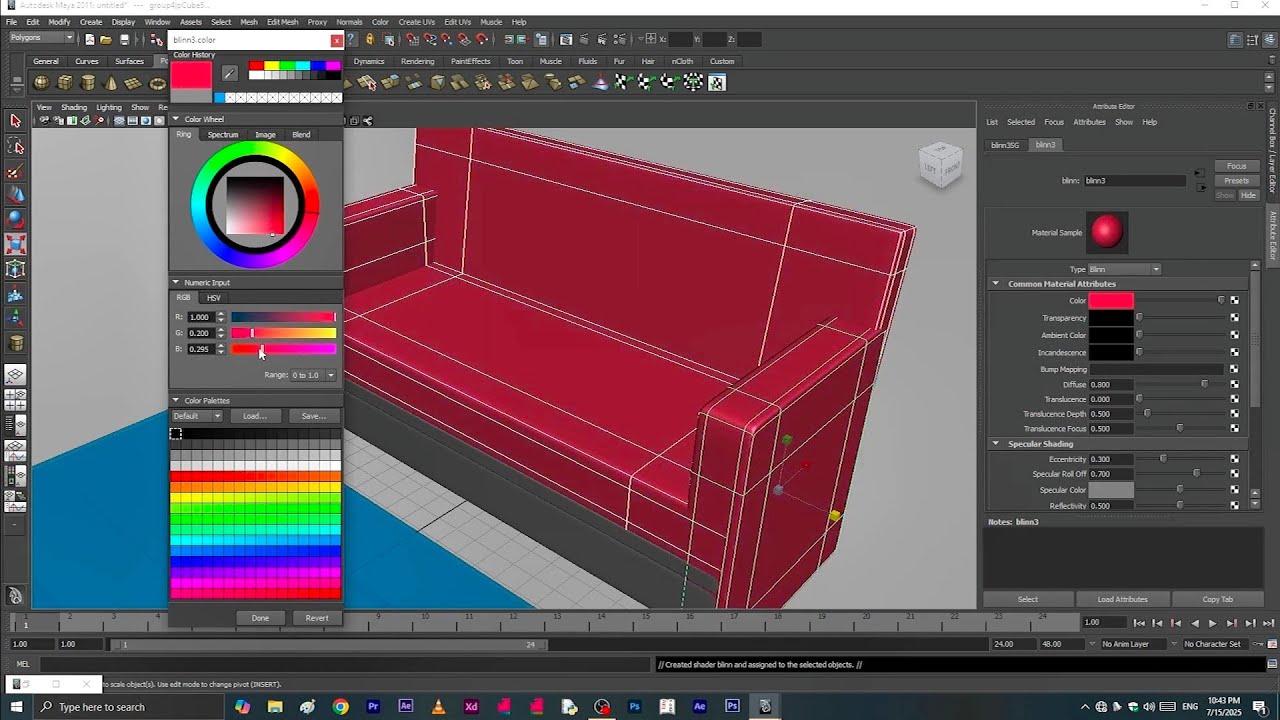Screen dimensions: 1280x720
Task: Click the Load Attributes button
Action: click(x=1122, y=599)
